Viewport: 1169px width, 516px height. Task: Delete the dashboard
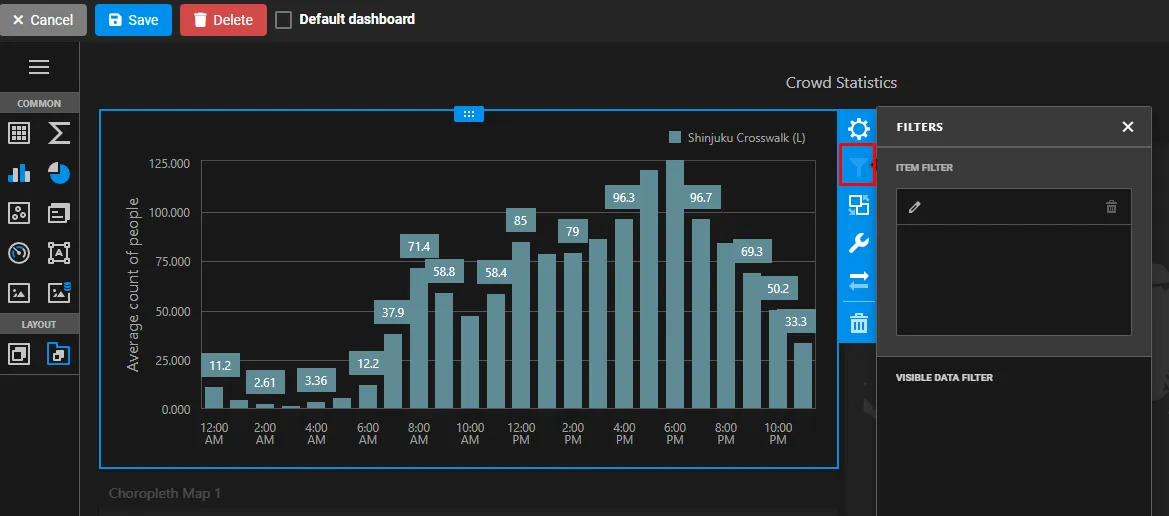(x=223, y=20)
